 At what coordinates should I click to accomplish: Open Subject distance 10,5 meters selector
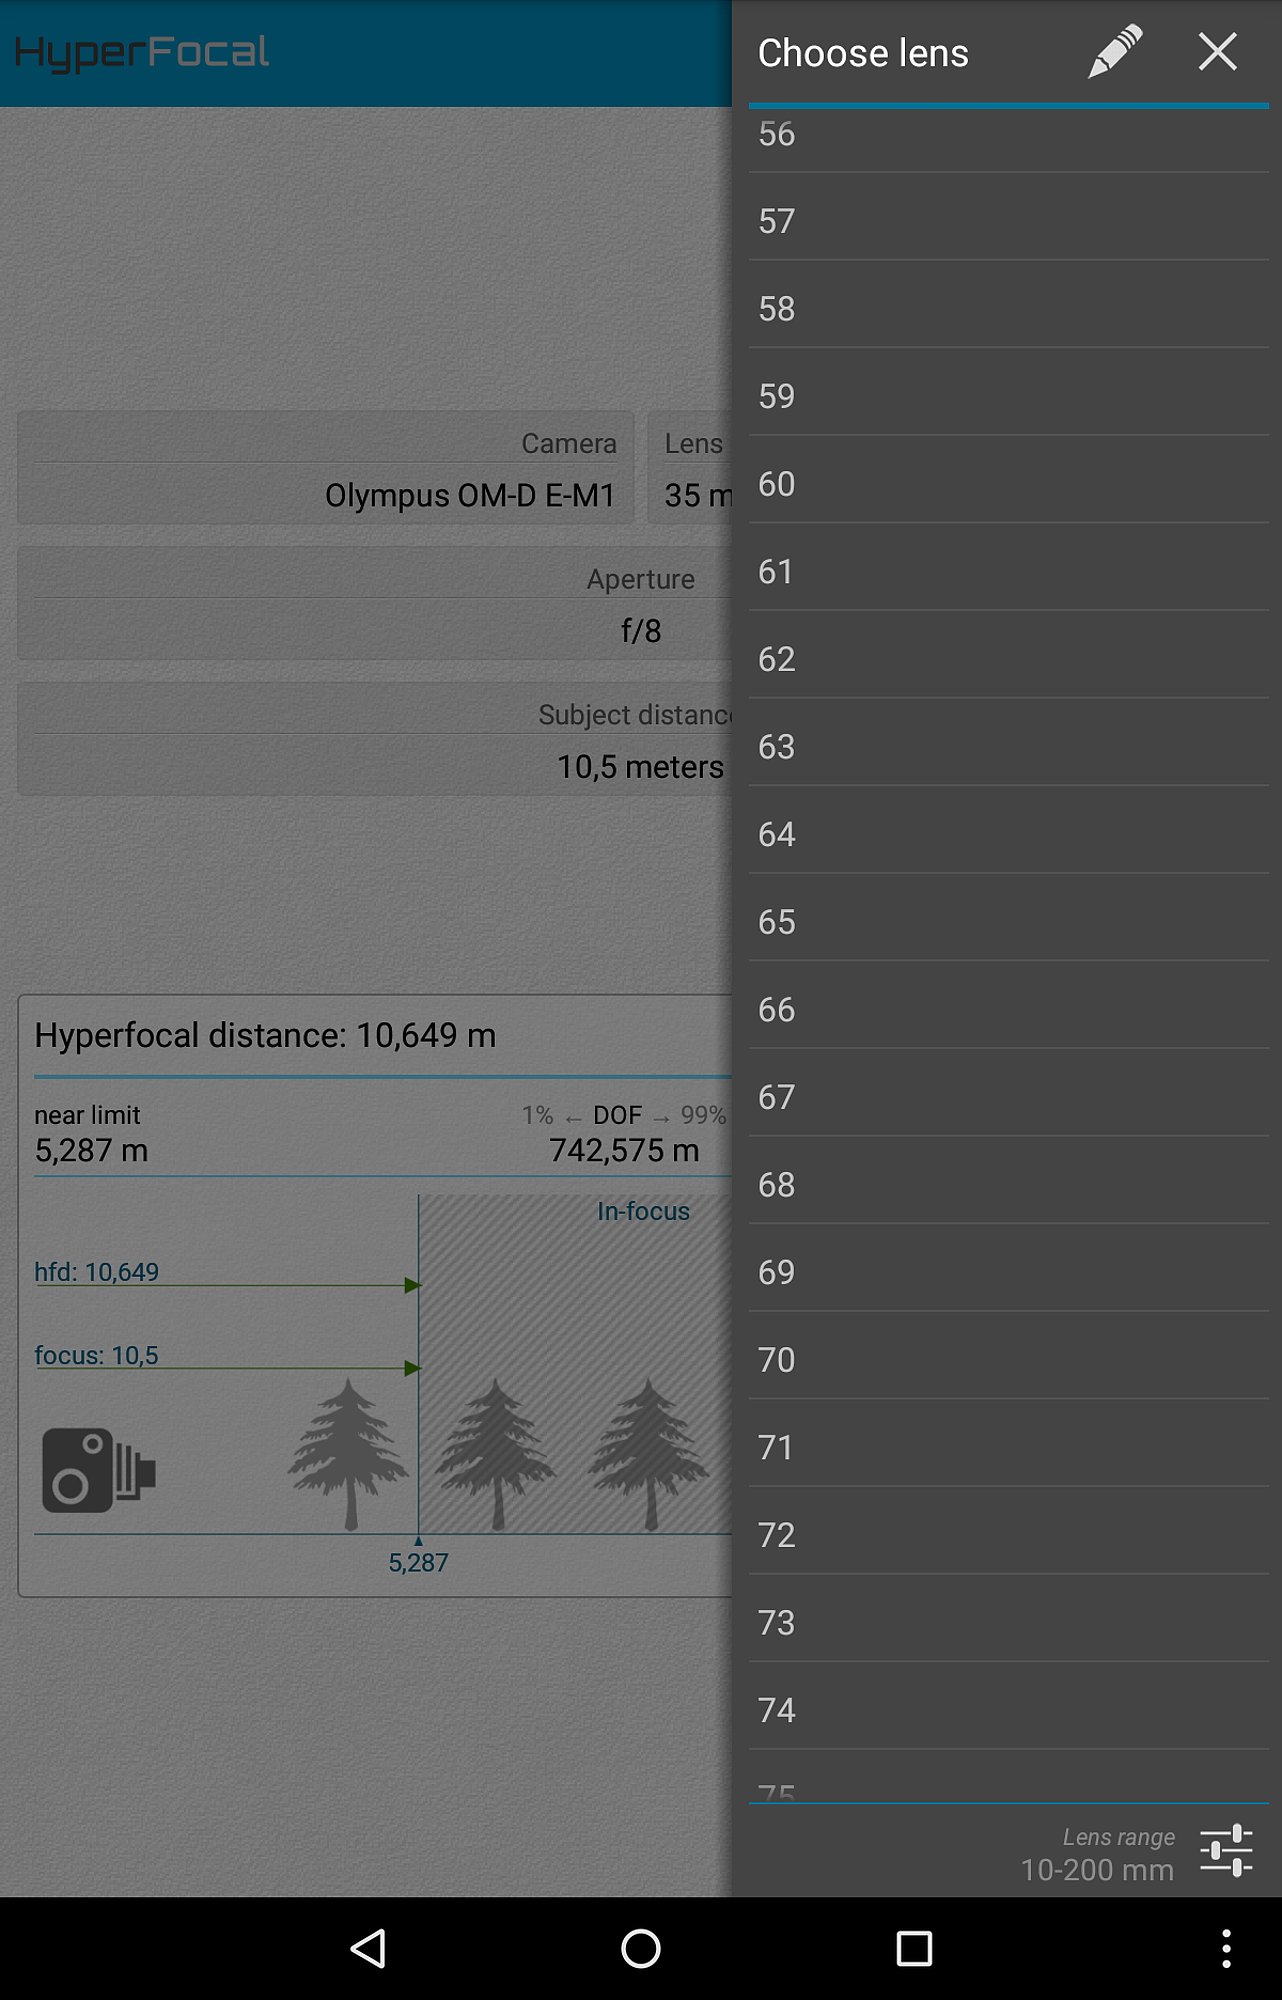point(375,740)
